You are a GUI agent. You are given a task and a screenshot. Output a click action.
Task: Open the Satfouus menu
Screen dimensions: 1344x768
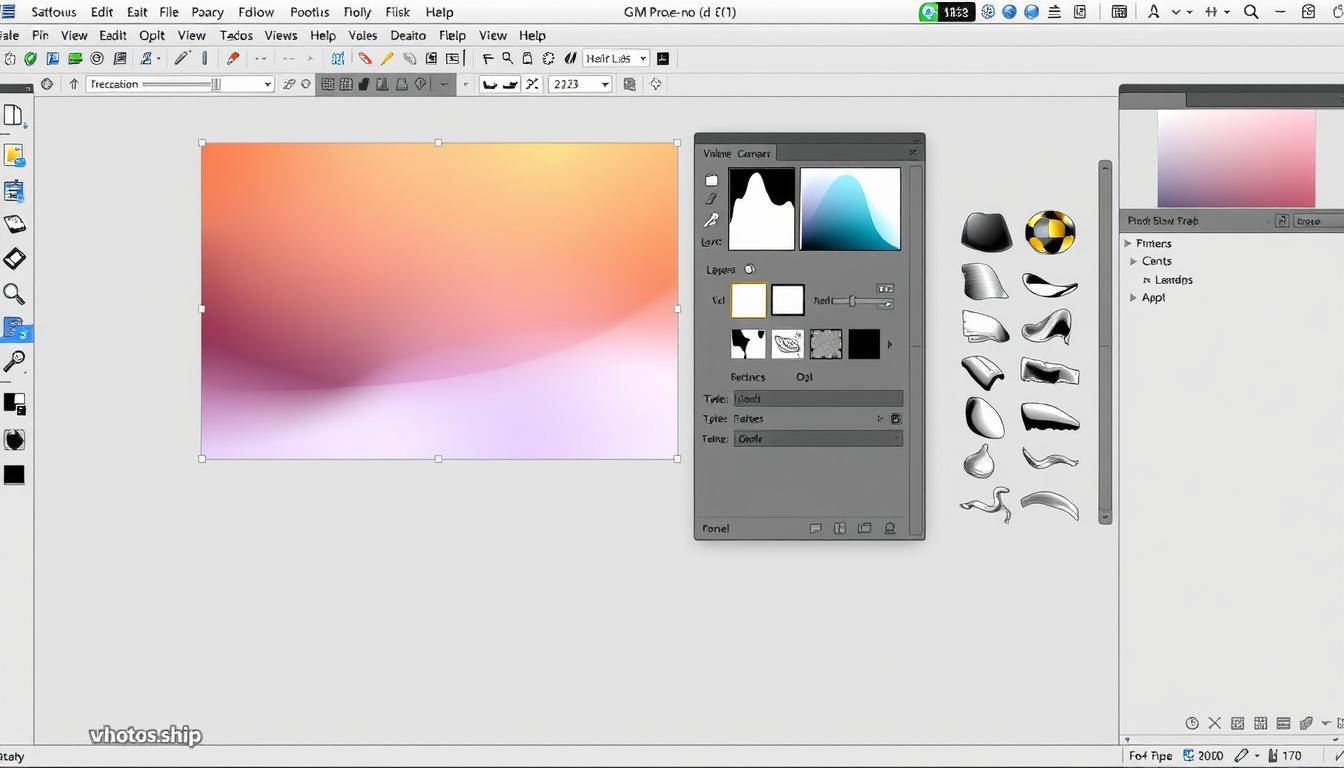(53, 12)
